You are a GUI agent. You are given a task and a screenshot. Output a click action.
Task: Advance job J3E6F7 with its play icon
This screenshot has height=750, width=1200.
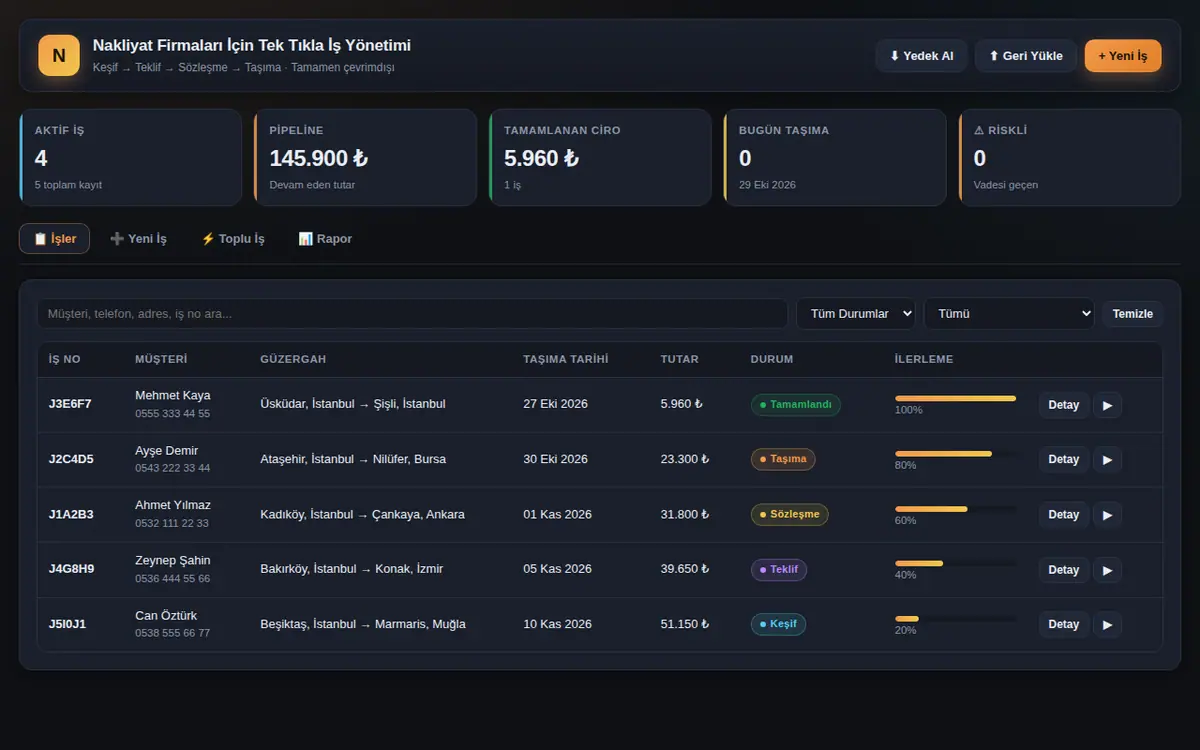point(1107,405)
